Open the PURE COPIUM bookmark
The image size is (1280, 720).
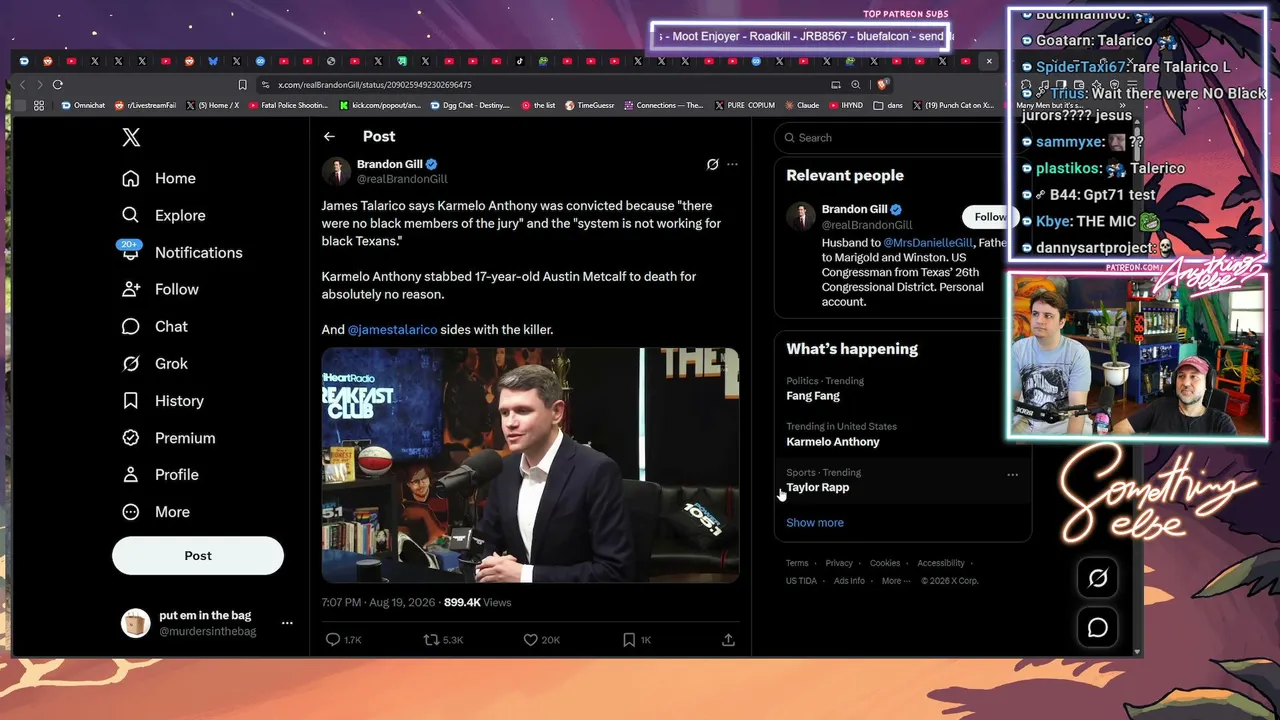tap(744, 105)
